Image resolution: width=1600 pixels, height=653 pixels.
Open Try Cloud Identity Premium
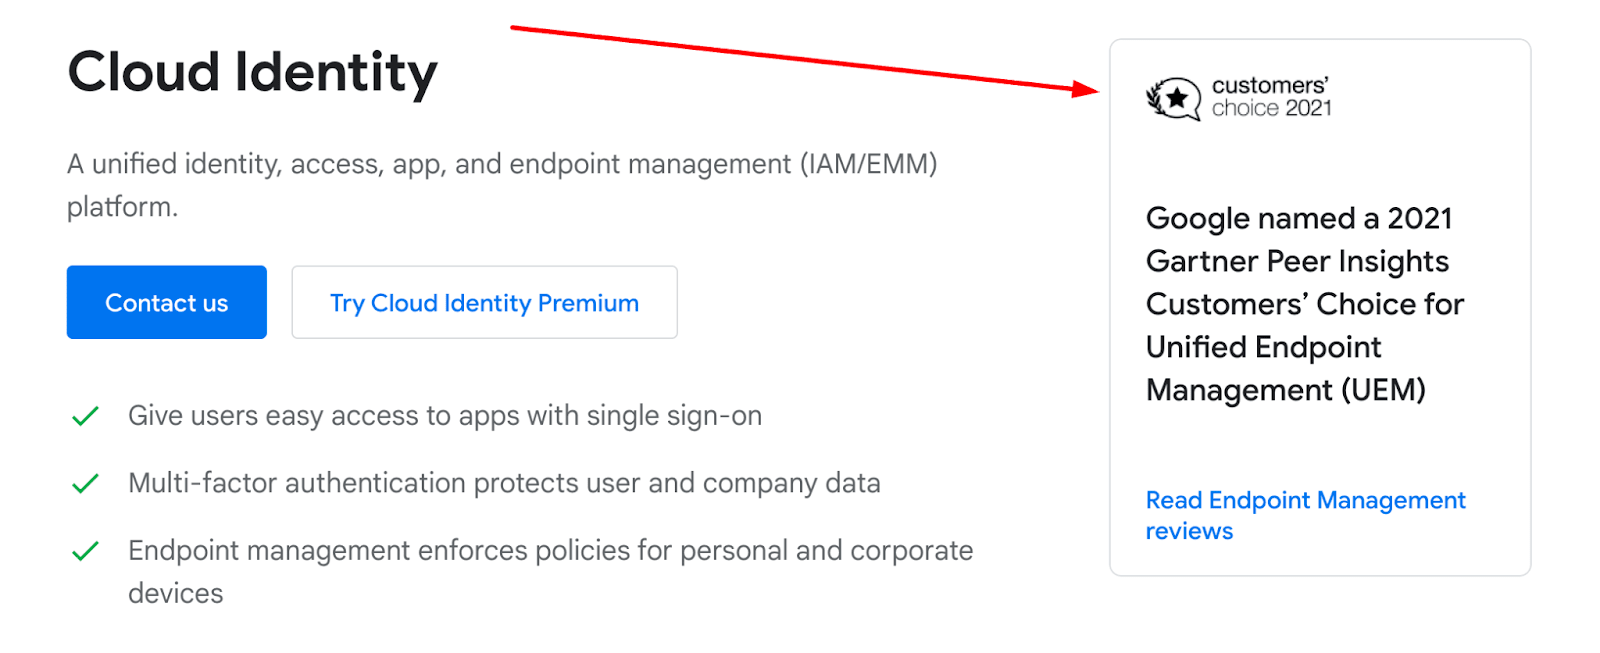pyautogui.click(x=484, y=302)
